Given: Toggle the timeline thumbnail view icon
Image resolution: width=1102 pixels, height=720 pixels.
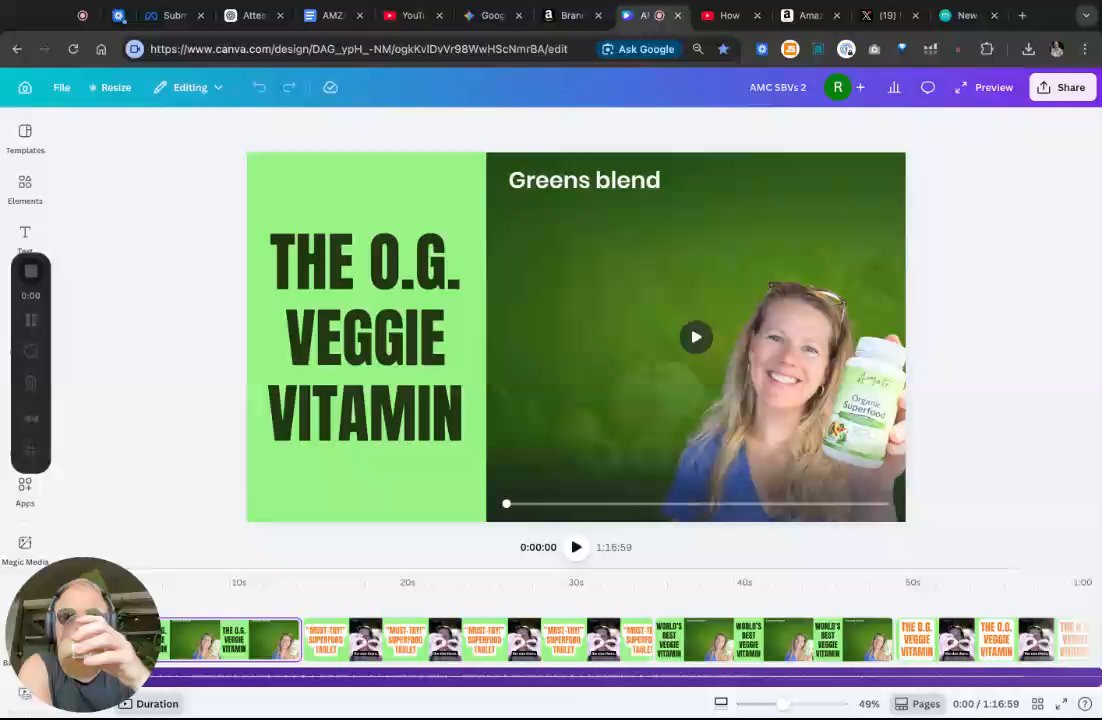Looking at the screenshot, I should click(x=720, y=703).
